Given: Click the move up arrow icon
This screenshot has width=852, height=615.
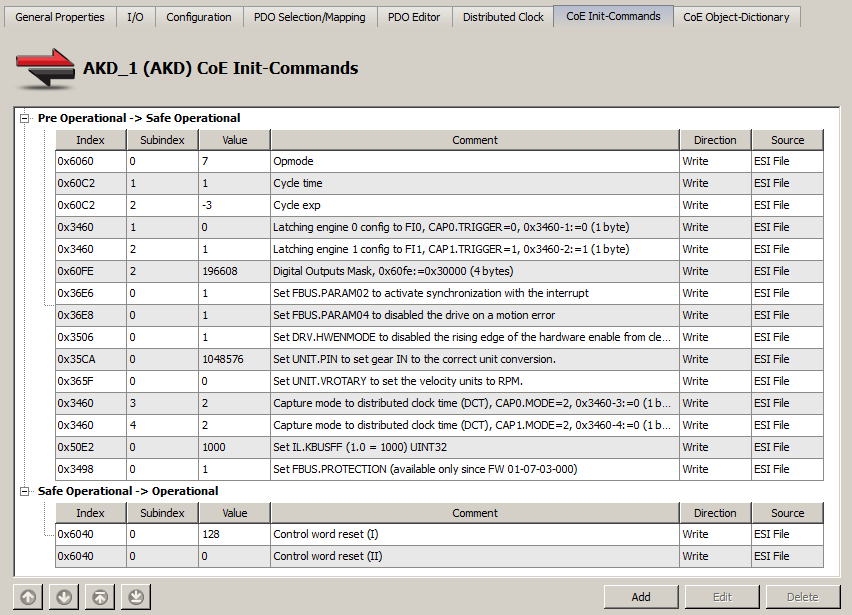Looking at the screenshot, I should click(x=28, y=597).
